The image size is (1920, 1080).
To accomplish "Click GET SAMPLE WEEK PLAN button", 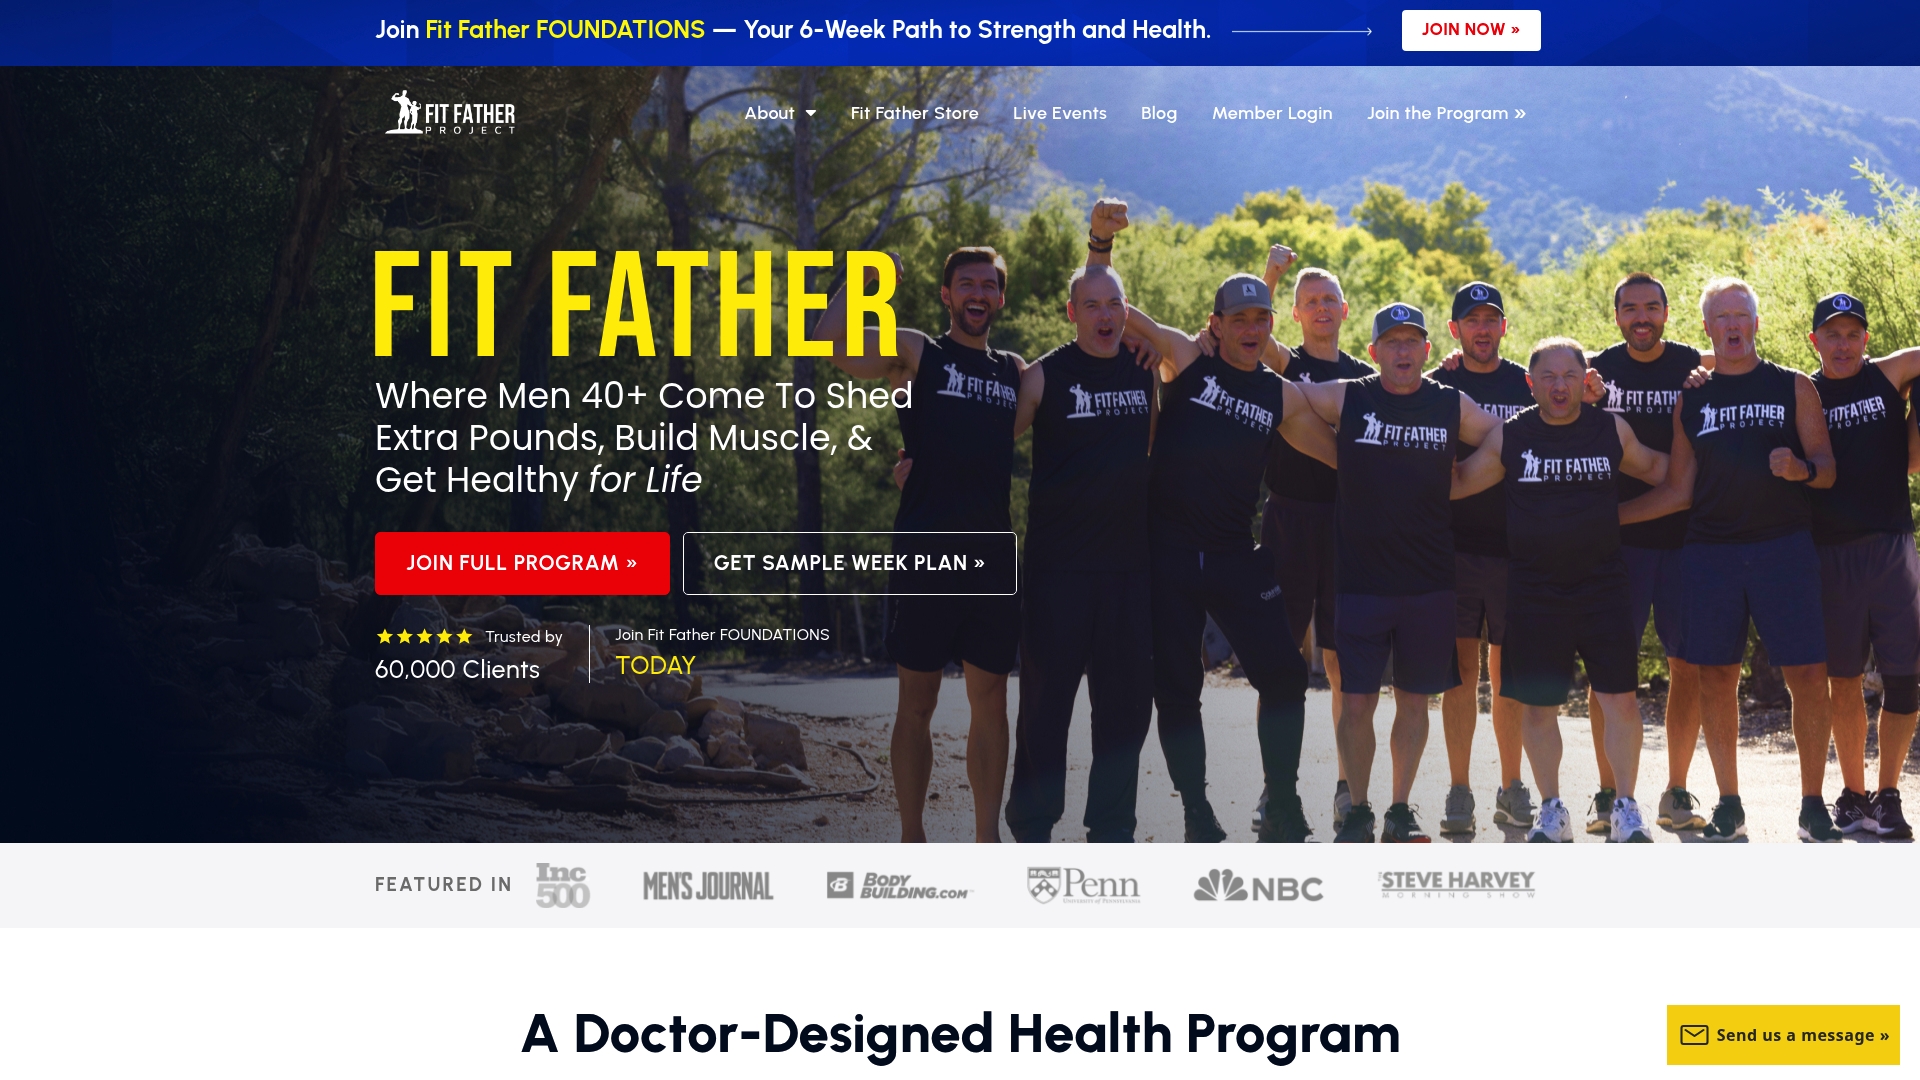I will coord(849,563).
